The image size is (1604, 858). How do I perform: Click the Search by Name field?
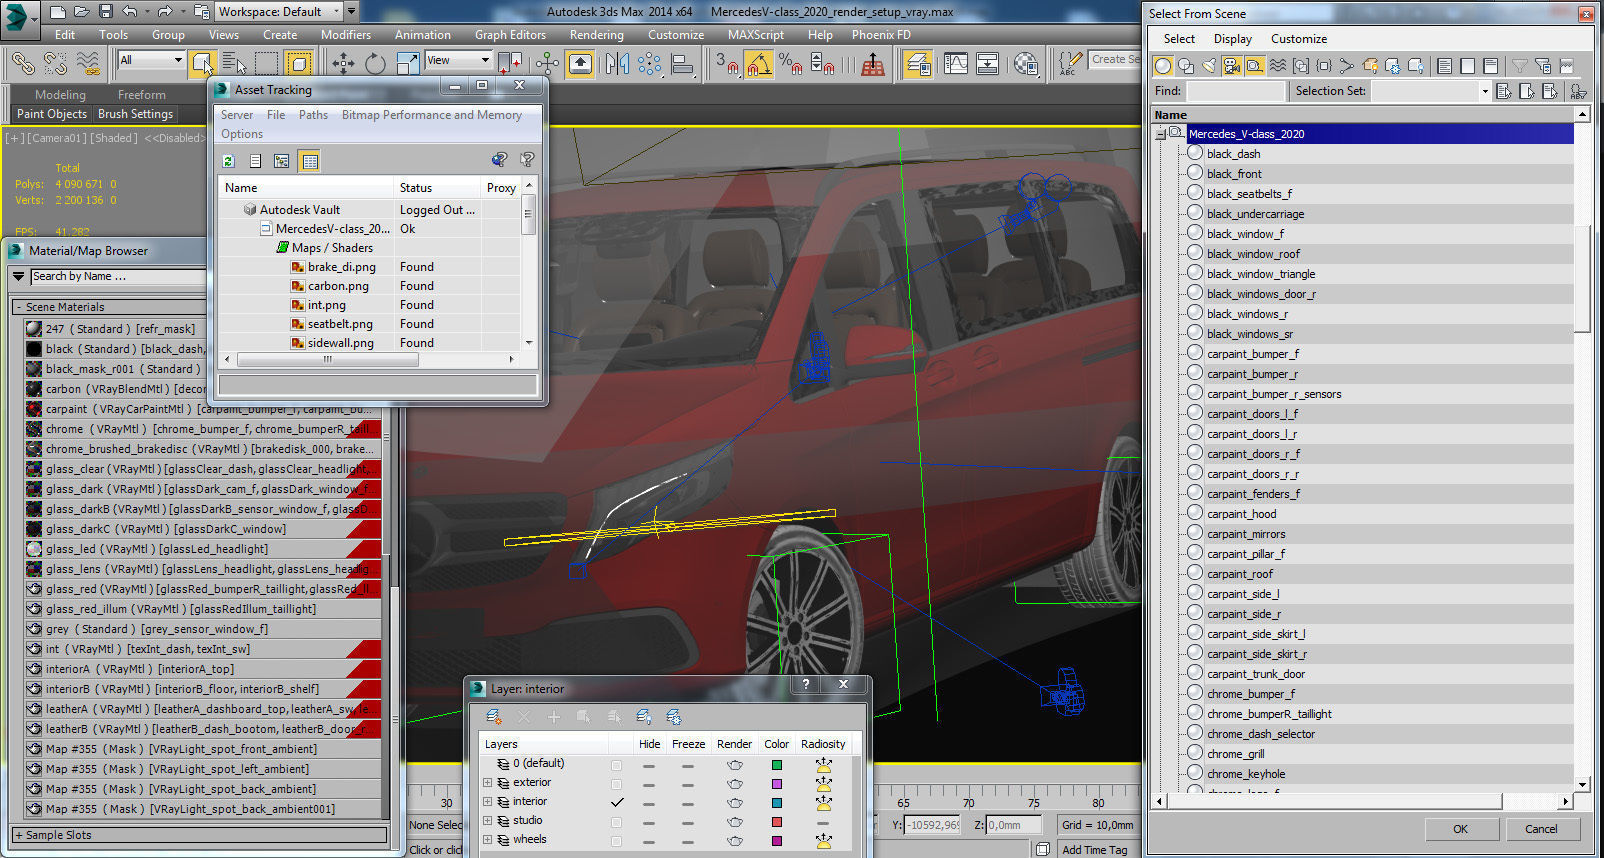tap(118, 277)
